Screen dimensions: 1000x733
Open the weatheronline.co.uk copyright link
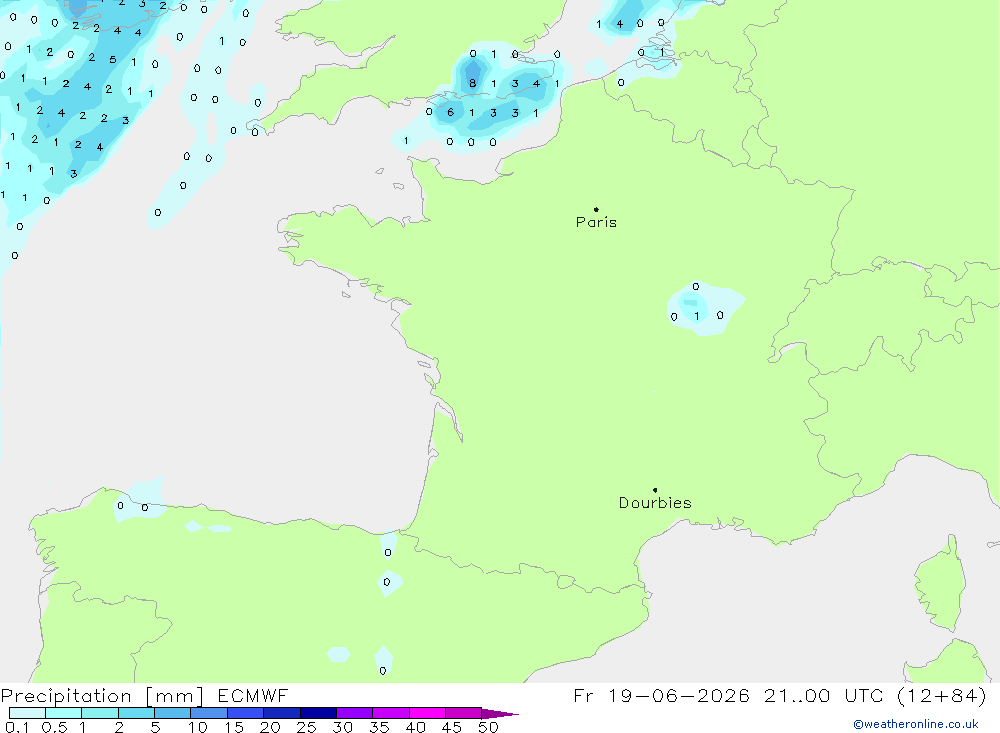point(916,724)
